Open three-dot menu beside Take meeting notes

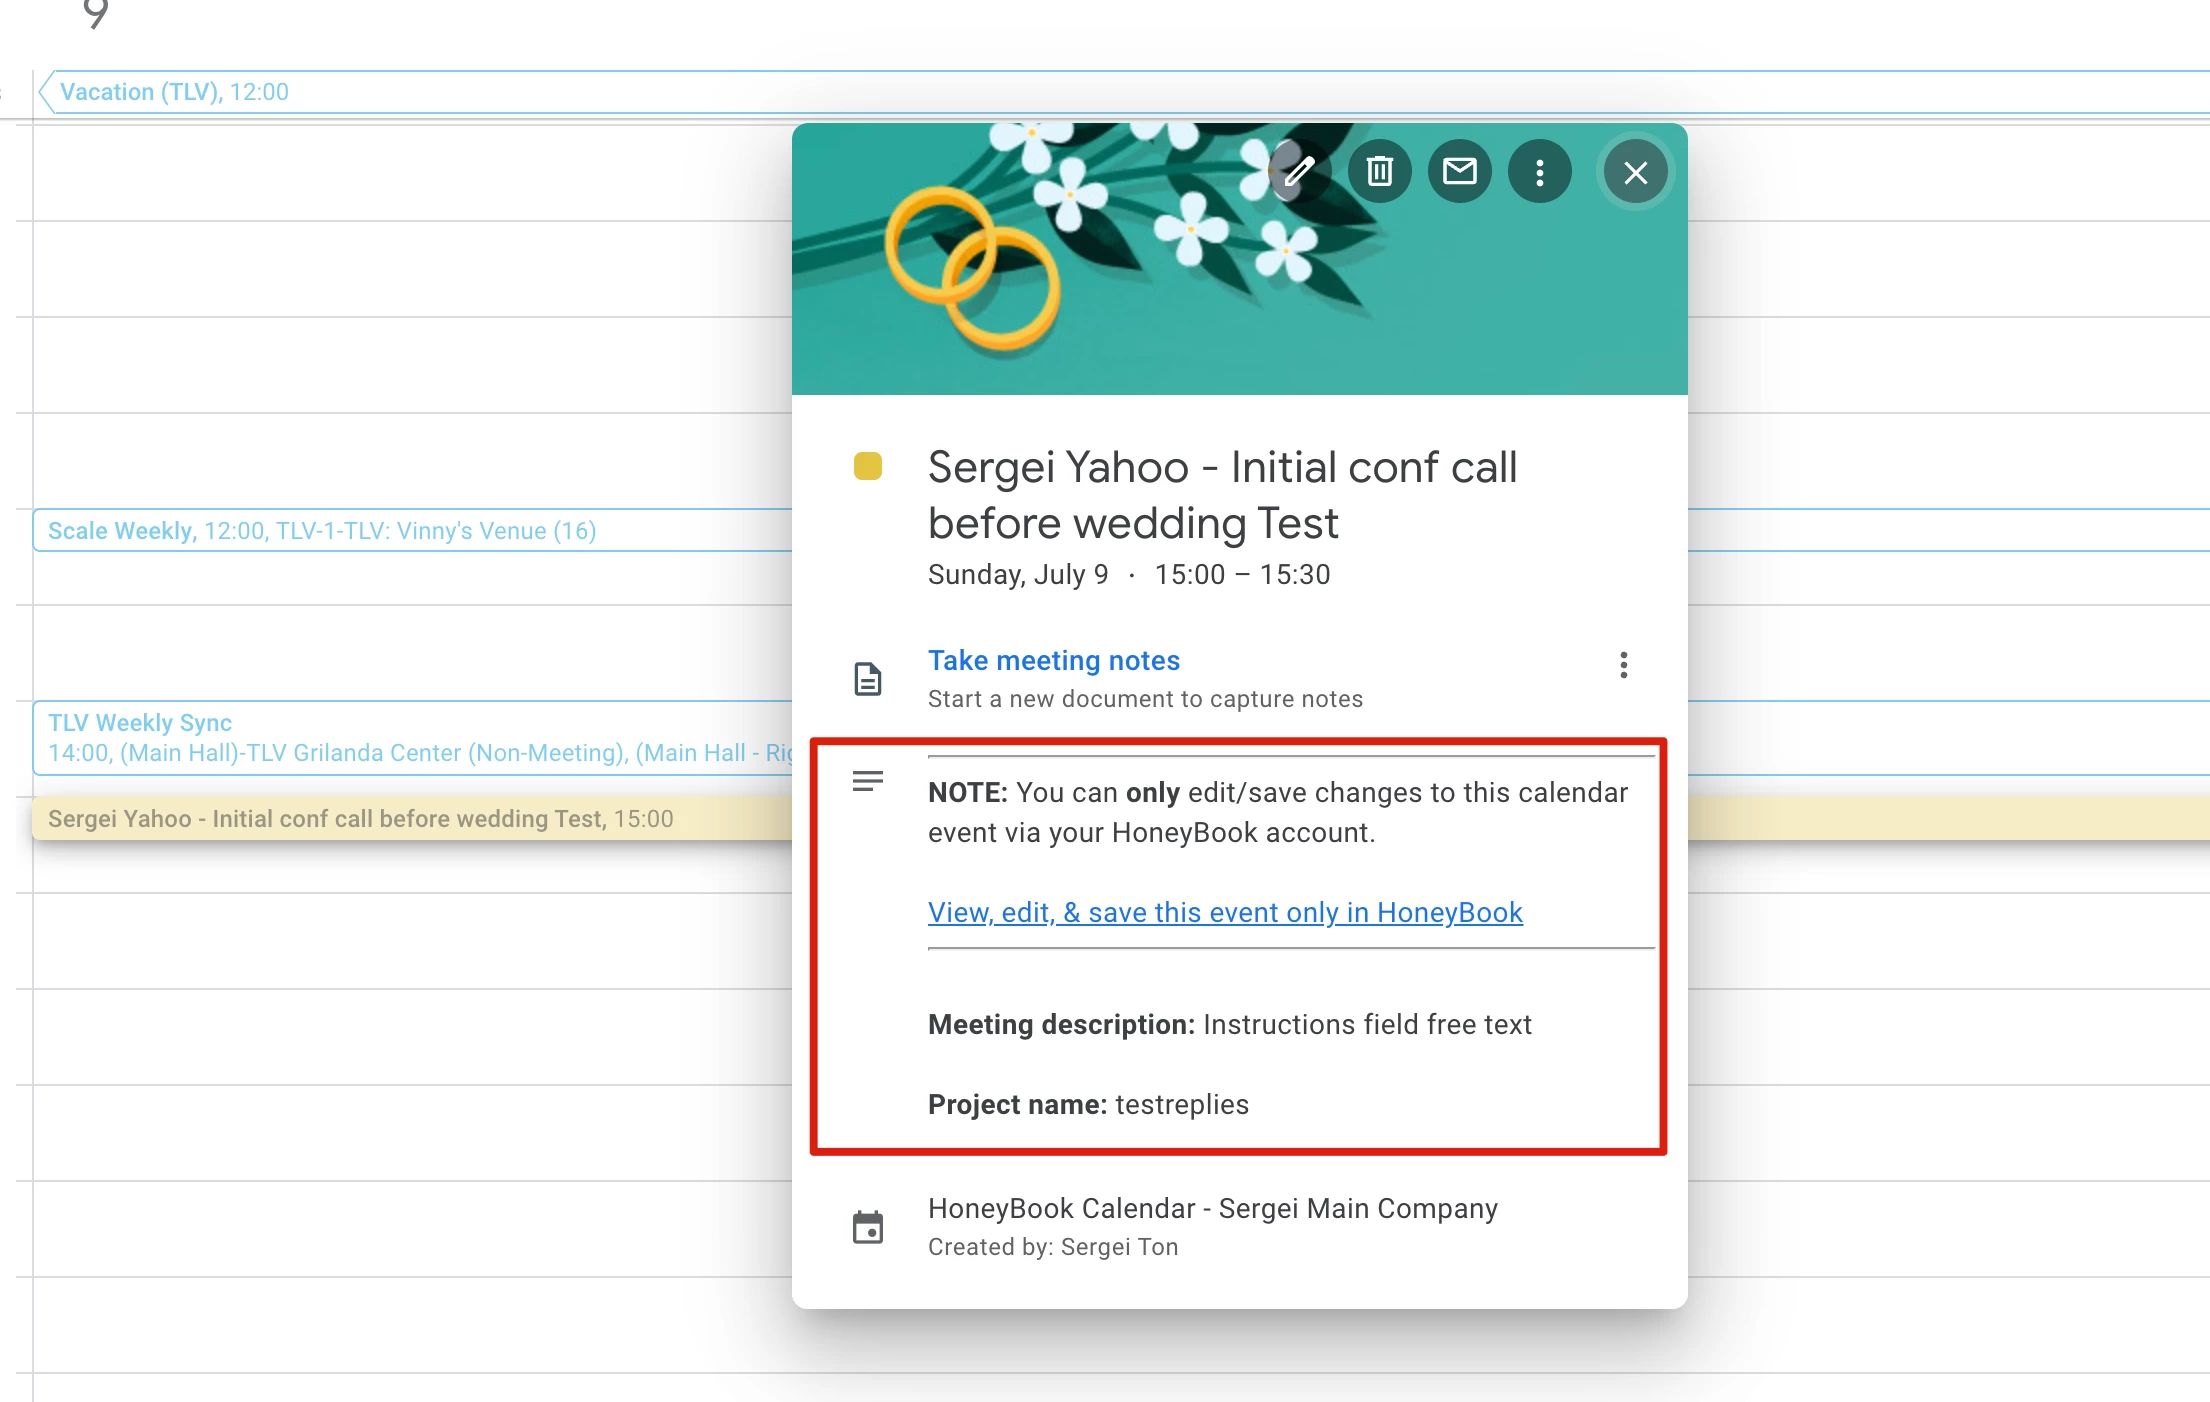point(1623,665)
